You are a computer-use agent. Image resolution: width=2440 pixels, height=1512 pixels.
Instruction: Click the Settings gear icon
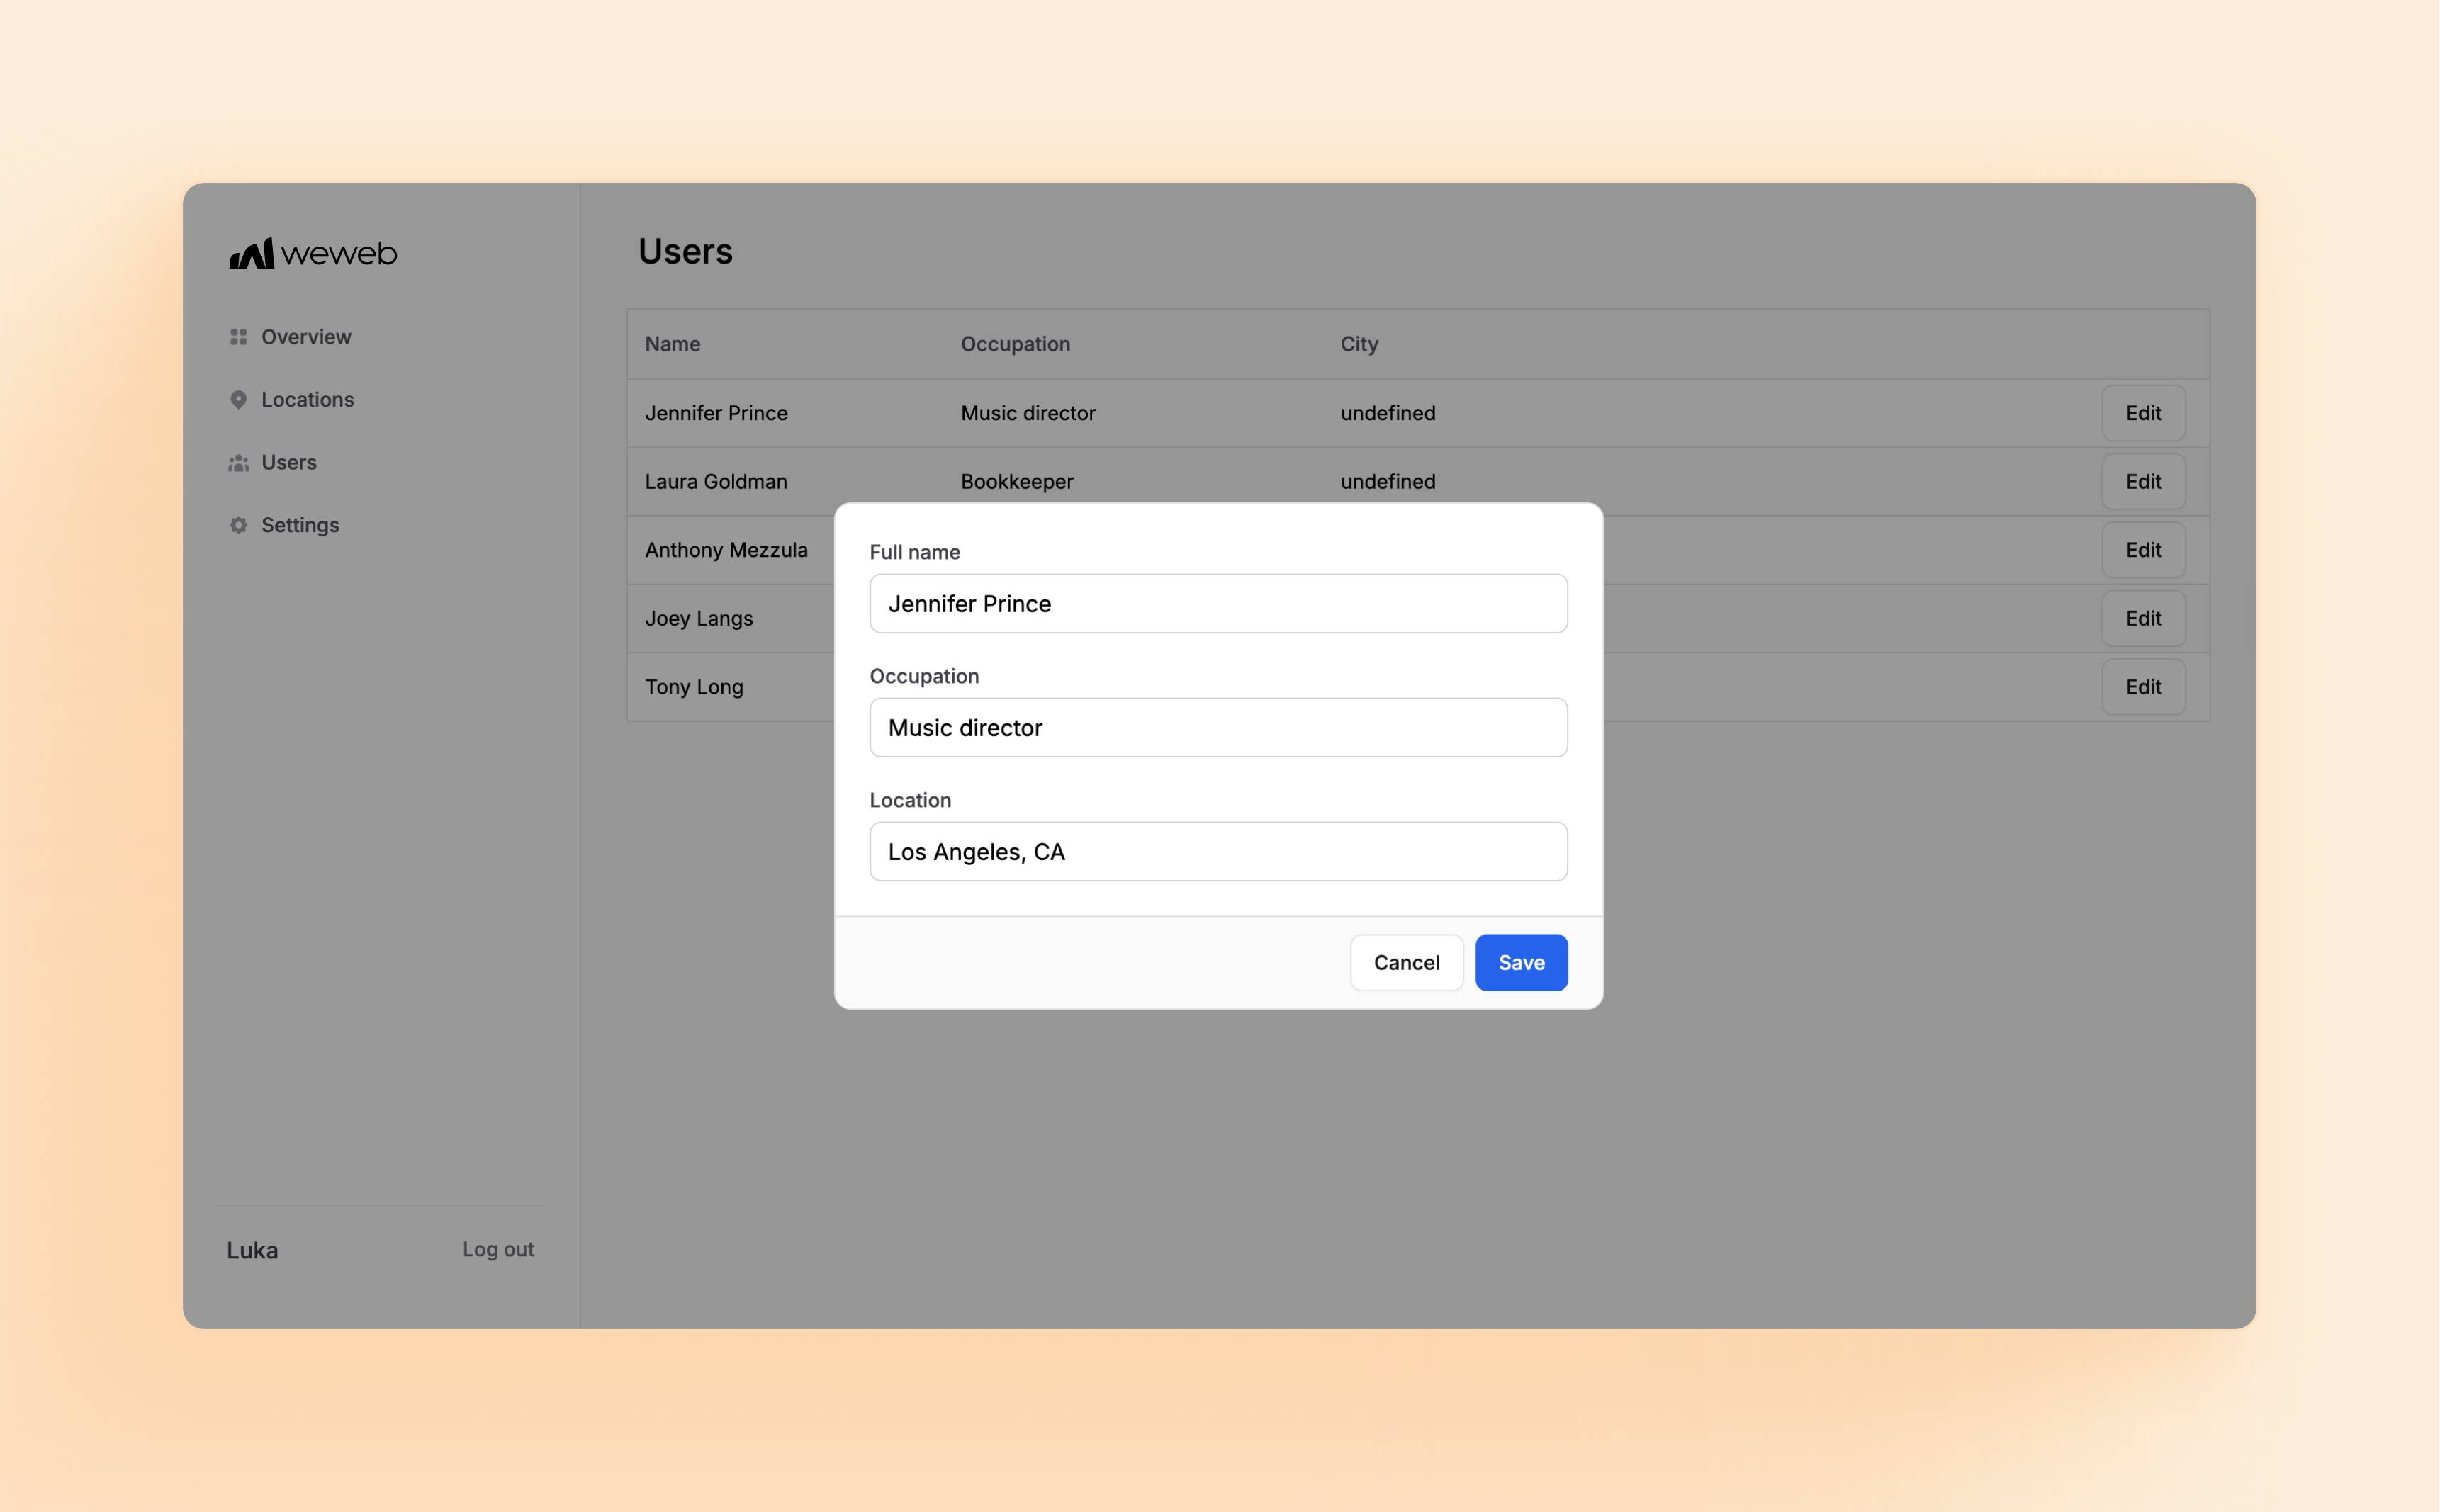click(238, 525)
